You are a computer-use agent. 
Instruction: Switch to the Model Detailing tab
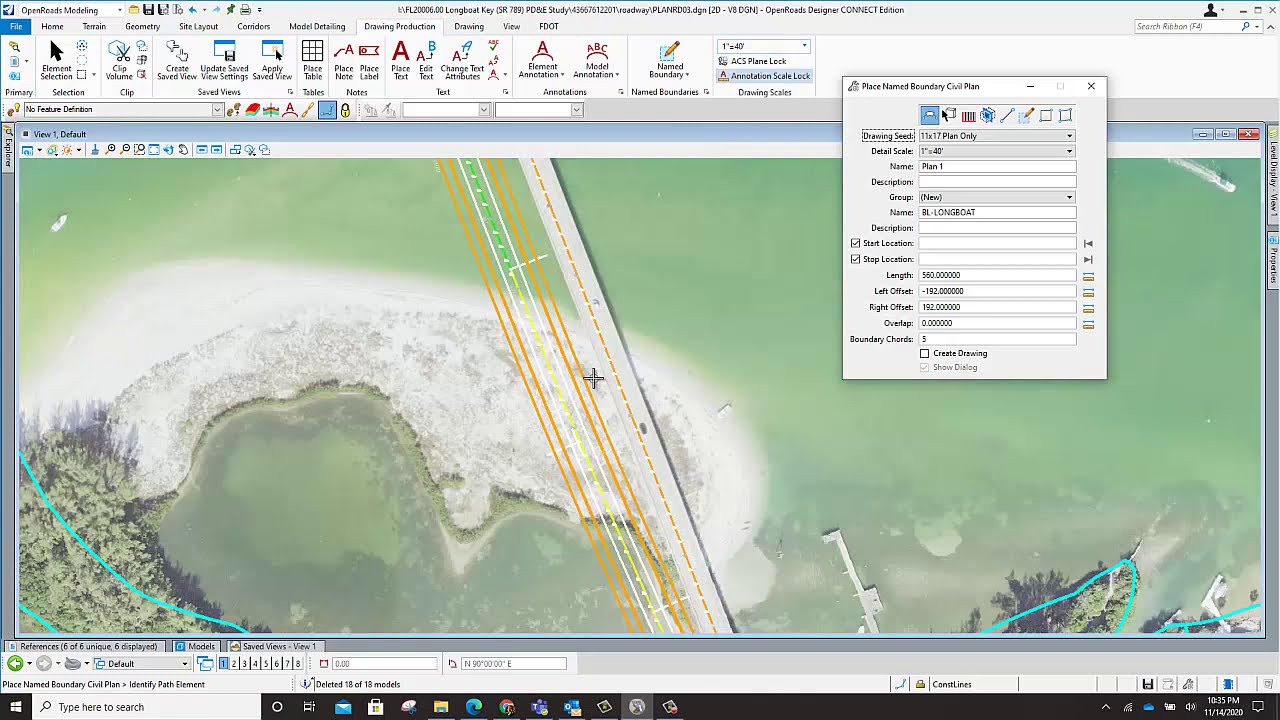tap(317, 26)
